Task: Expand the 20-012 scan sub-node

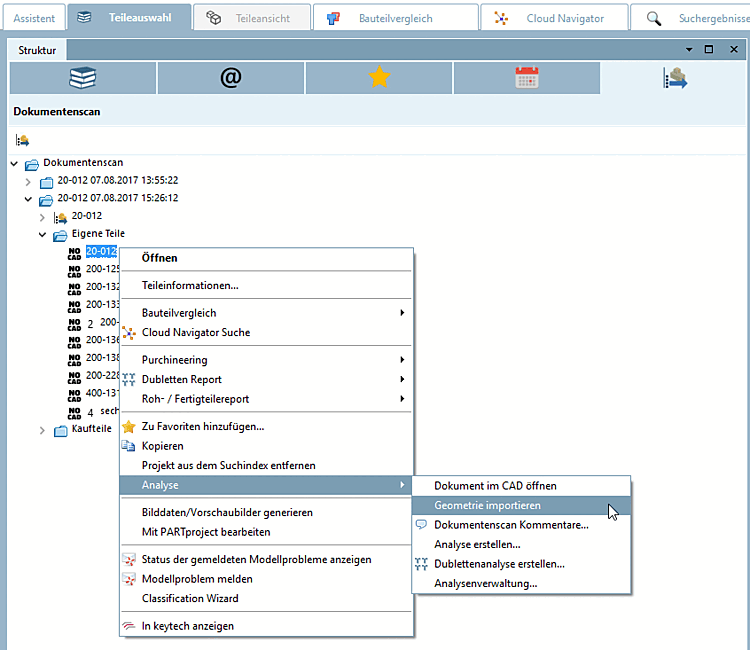Action: [43, 218]
